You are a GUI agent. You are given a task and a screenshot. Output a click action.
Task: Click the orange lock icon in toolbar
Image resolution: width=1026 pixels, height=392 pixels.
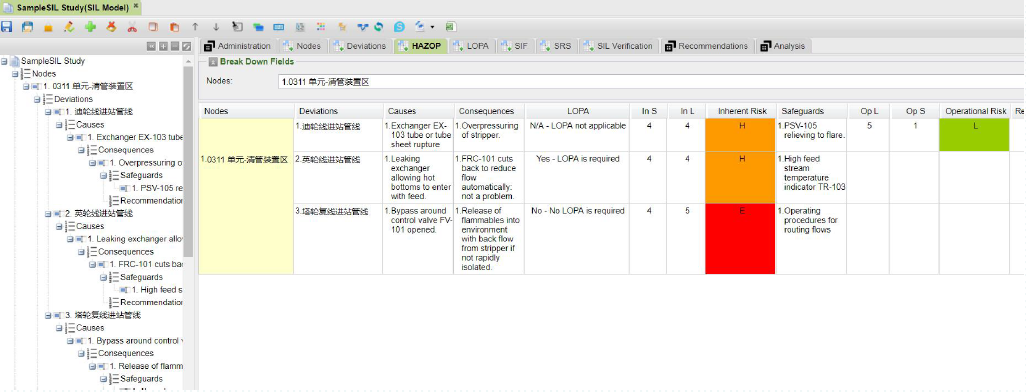click(x=48, y=27)
